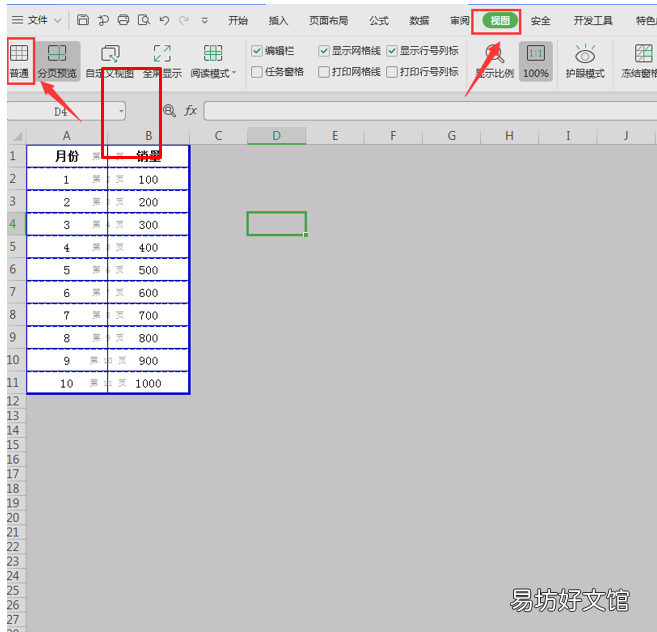Open the 插入 ribbon tab
Screen dimensions: 657x632
278,21
